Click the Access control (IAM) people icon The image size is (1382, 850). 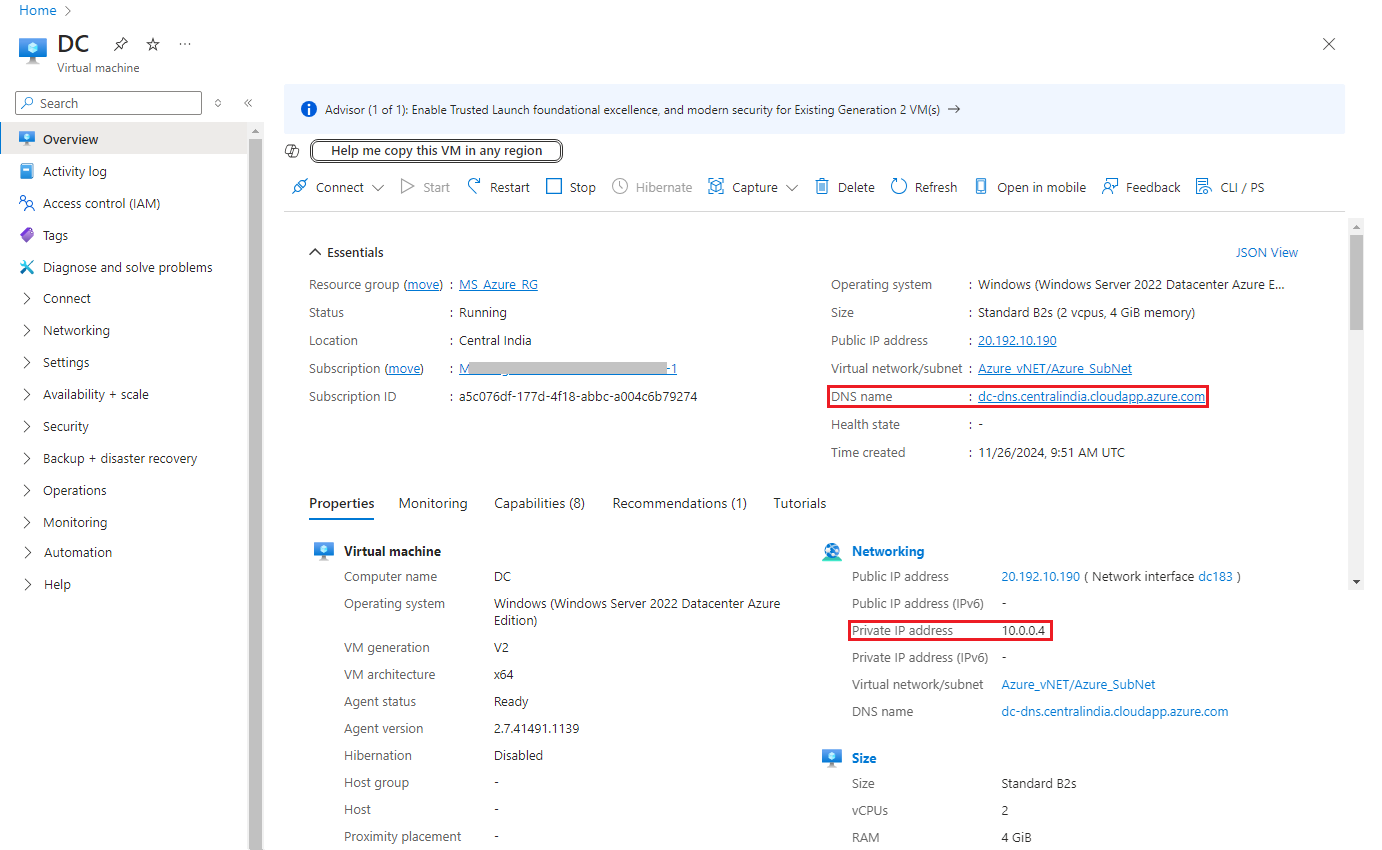27,203
